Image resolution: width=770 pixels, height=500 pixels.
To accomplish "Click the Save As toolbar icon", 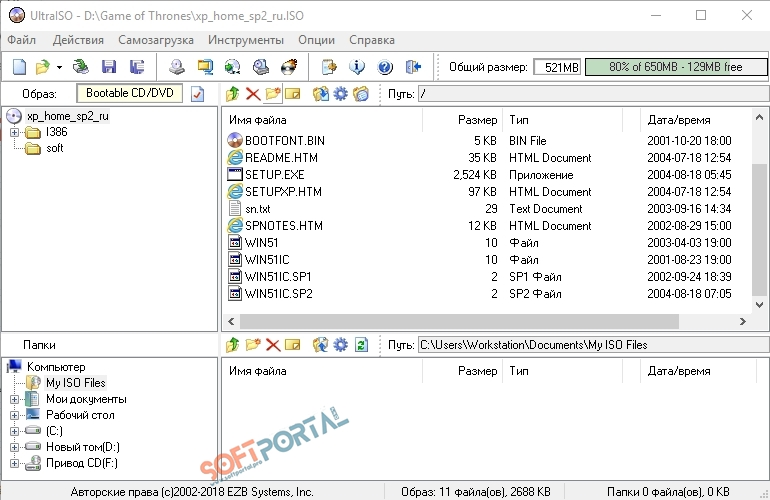I will [137, 67].
